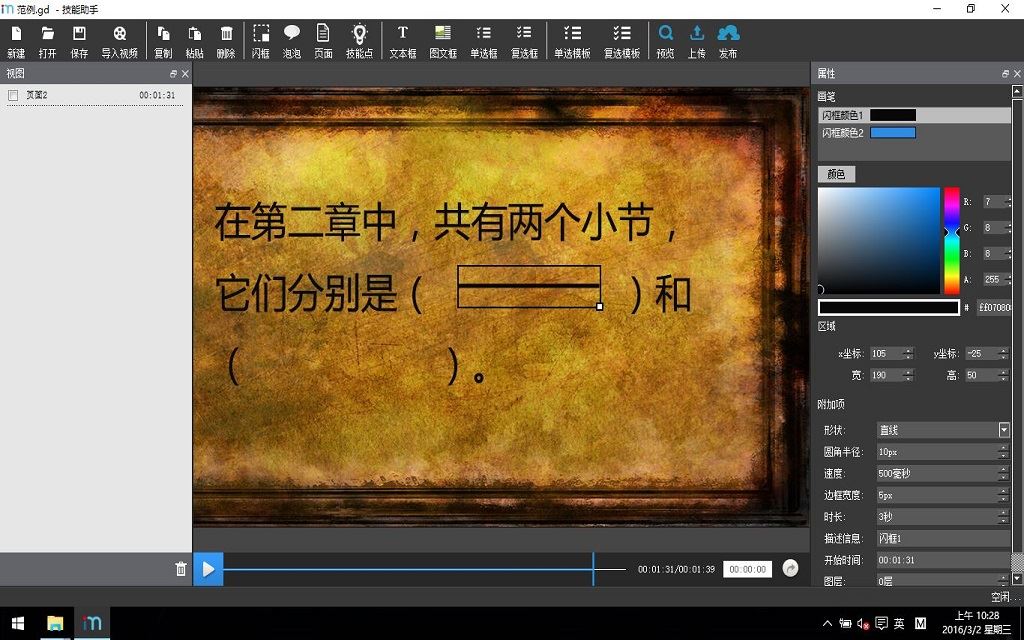Click the resize handle of the flash frame
This screenshot has height=640, width=1024.
(600, 306)
